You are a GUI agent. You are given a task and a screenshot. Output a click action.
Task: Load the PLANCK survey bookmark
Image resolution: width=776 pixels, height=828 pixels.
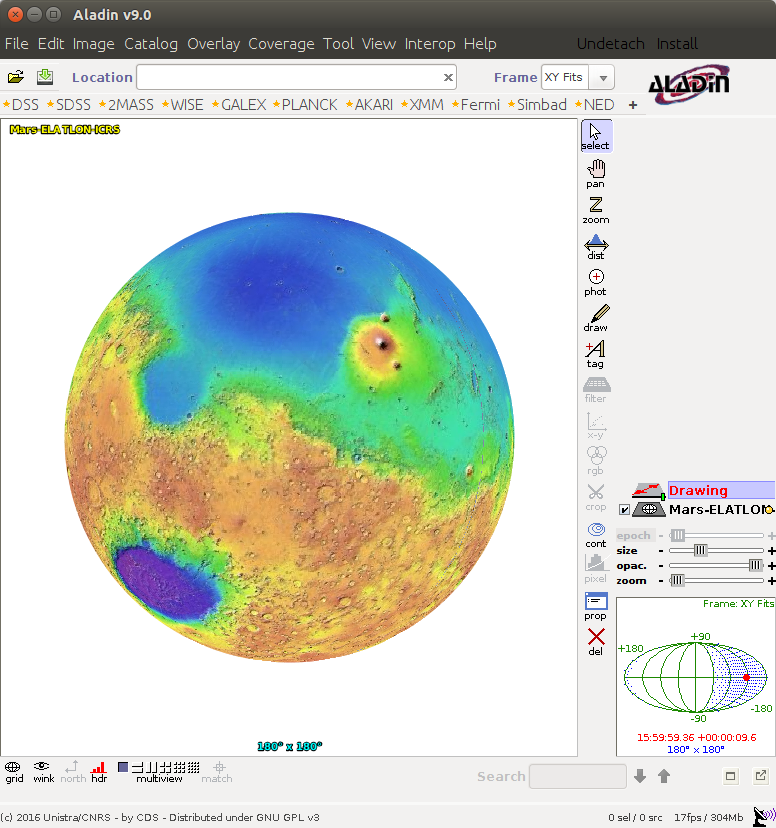pos(305,105)
